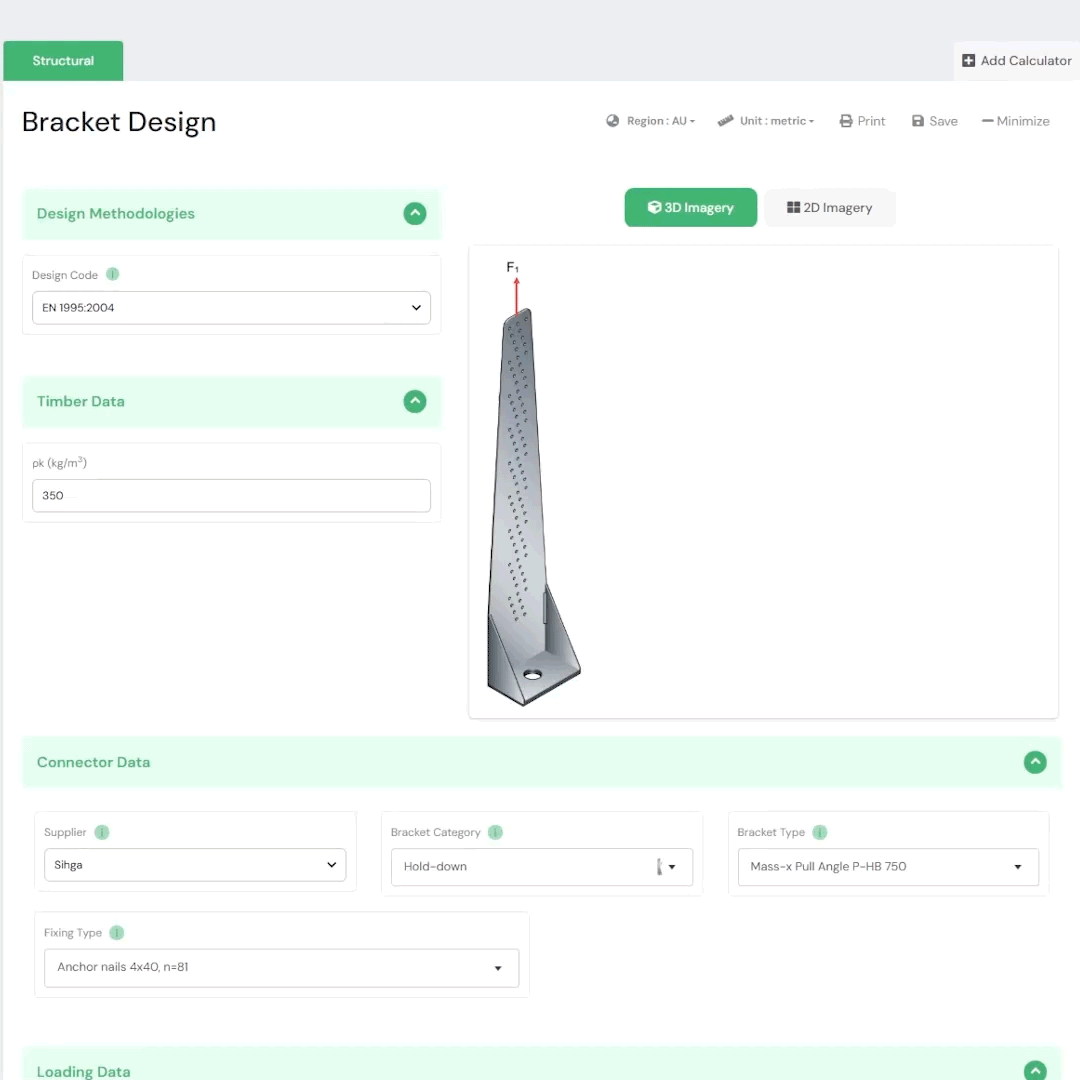This screenshot has height=1080, width=1080.
Task: Open the Bracket Category info tooltip
Action: (494, 832)
